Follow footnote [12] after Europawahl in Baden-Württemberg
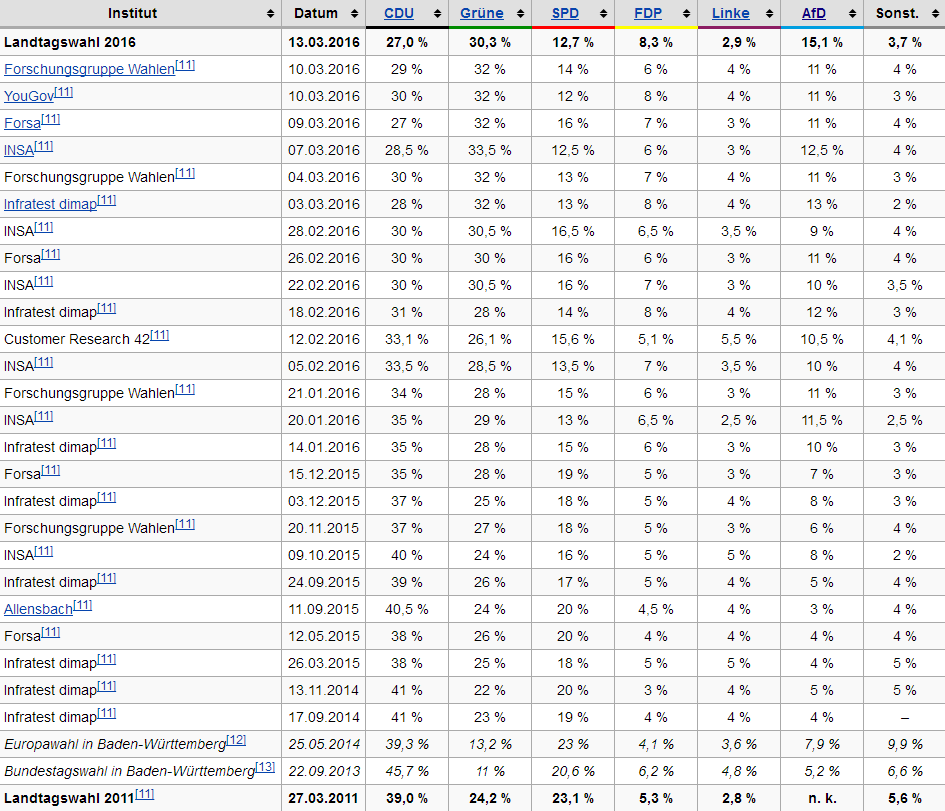The height and width of the screenshot is (811, 945). 236,740
